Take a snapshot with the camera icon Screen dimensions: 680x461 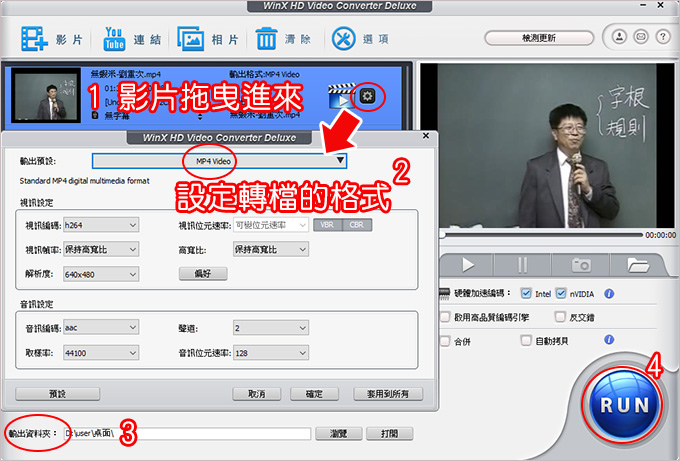[x=581, y=264]
